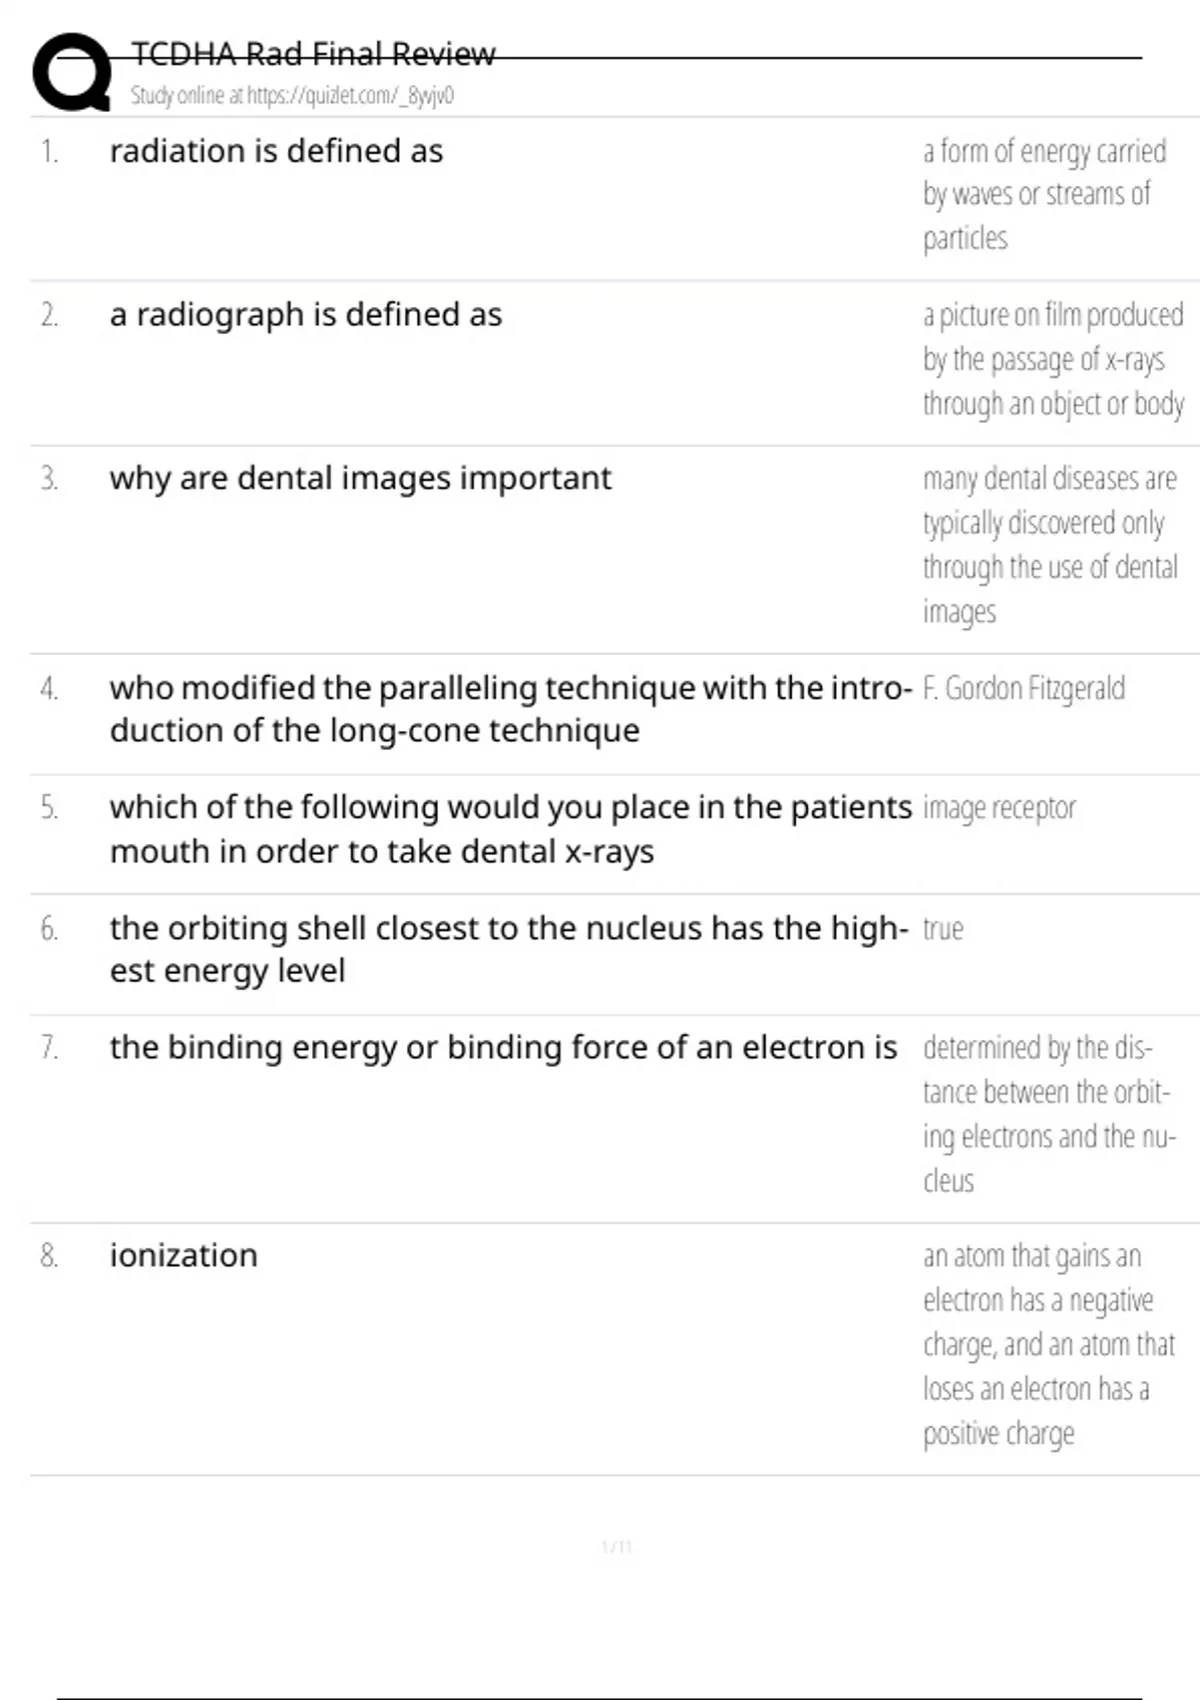Click the Quizlet Q logo
The image size is (1200, 1700).
pyautogui.click(x=72, y=72)
